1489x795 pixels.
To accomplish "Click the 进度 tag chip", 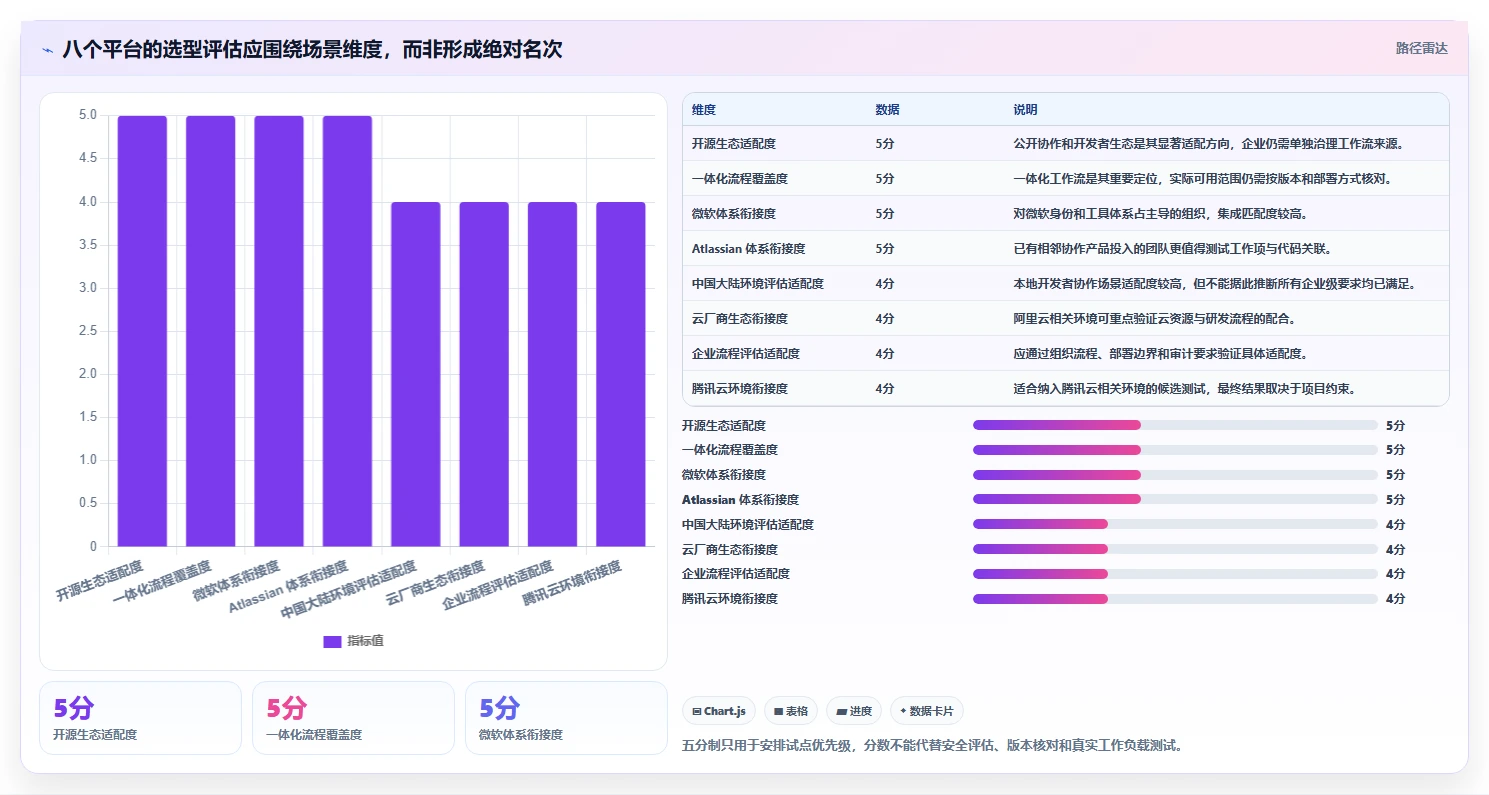I will tap(854, 711).
